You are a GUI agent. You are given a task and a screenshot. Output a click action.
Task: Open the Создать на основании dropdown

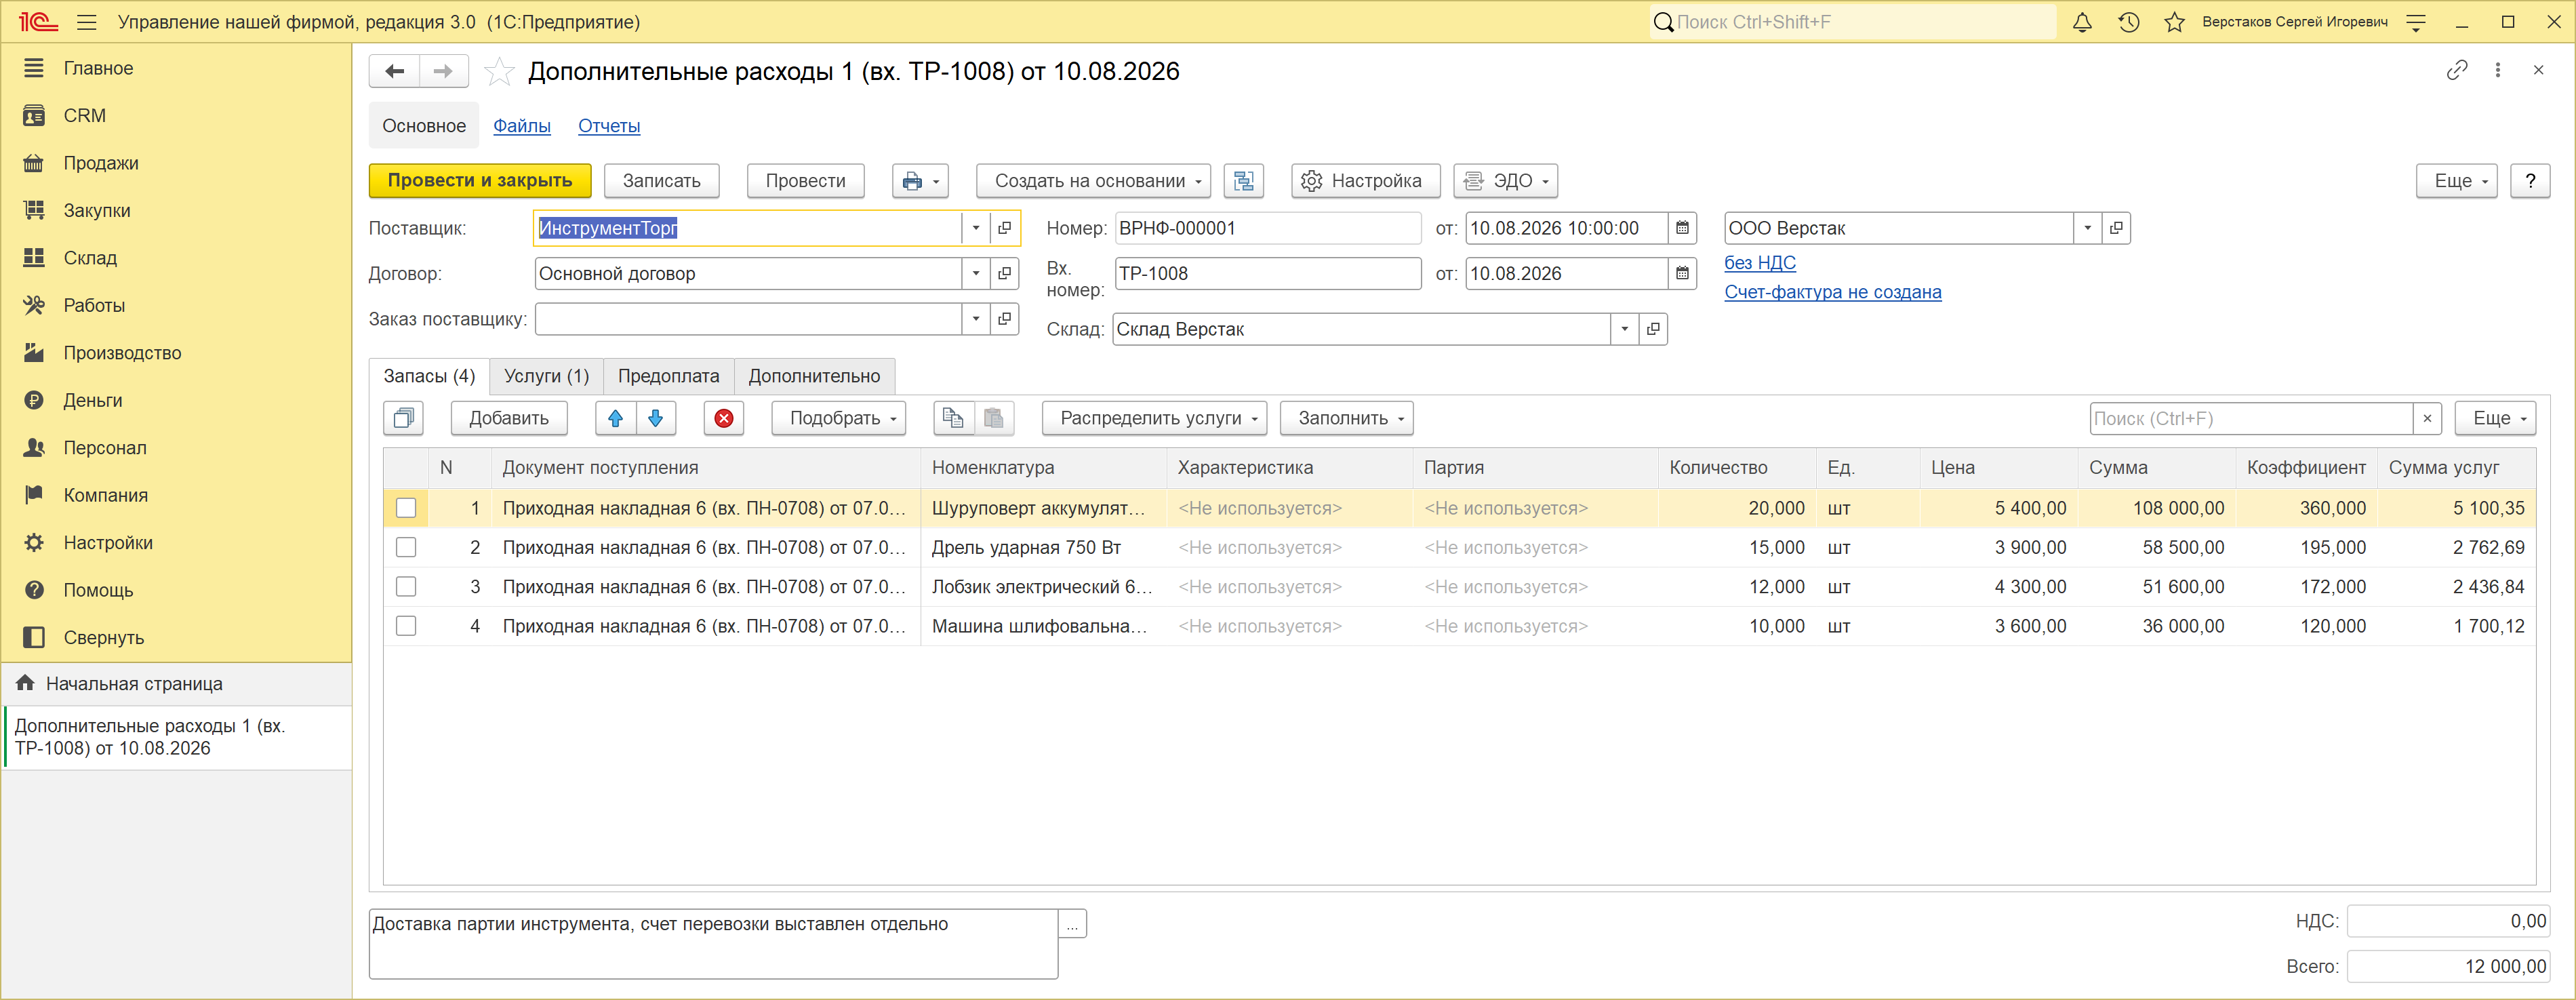pyautogui.click(x=1094, y=181)
